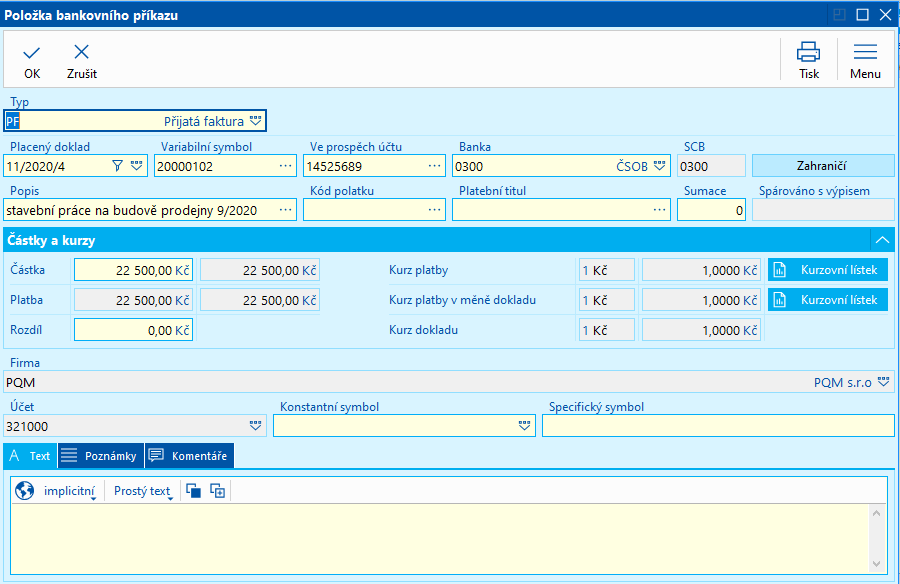Image resolution: width=900 pixels, height=584 pixels.
Task: Open the Banka ČSOB dropdown
Action: pos(660,166)
